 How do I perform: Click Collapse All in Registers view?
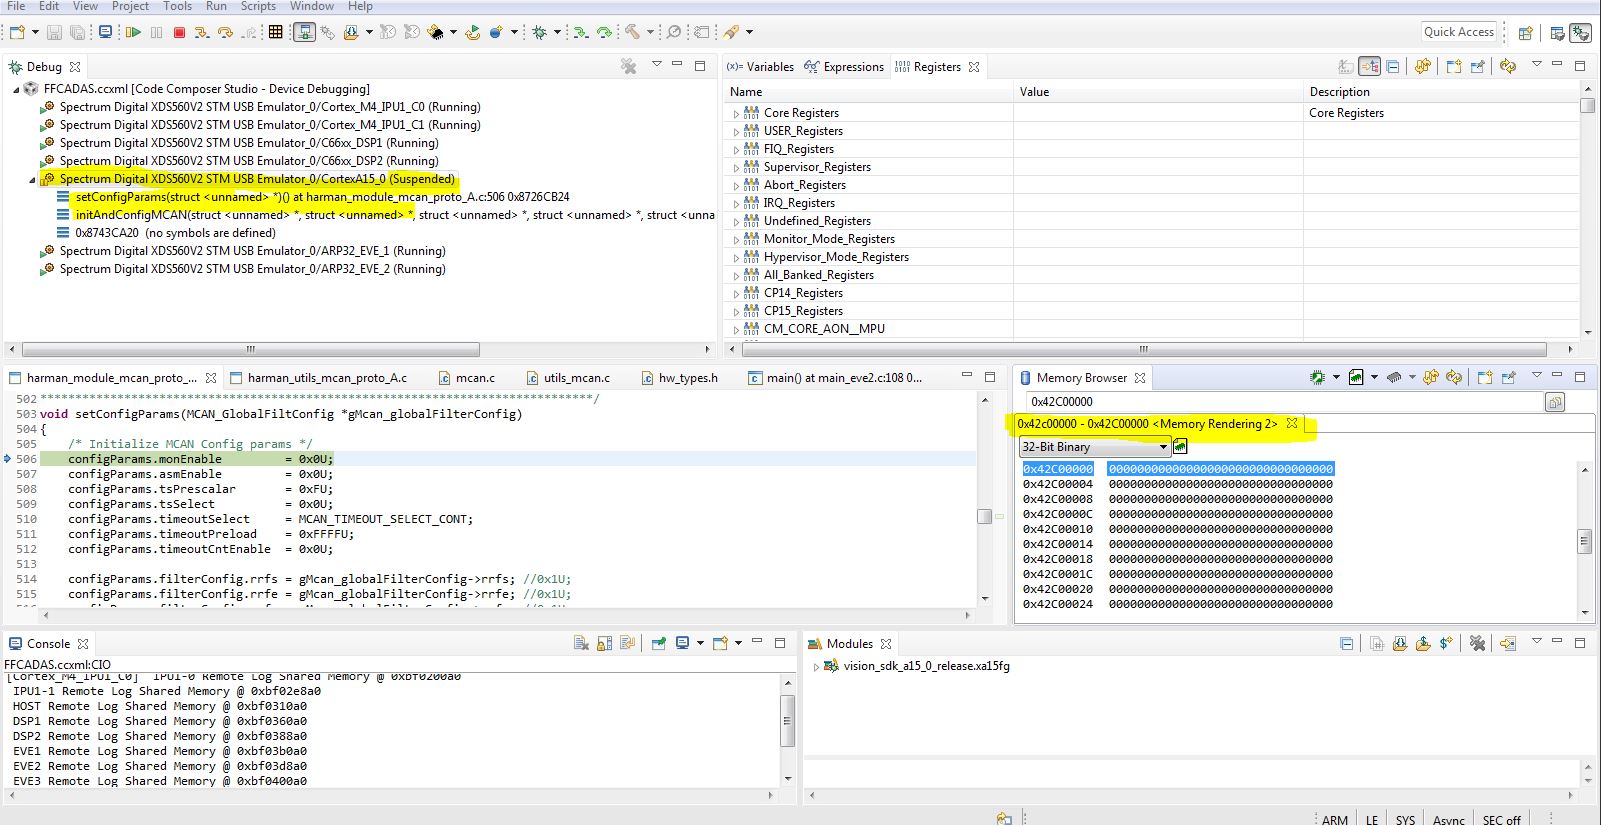click(1392, 67)
